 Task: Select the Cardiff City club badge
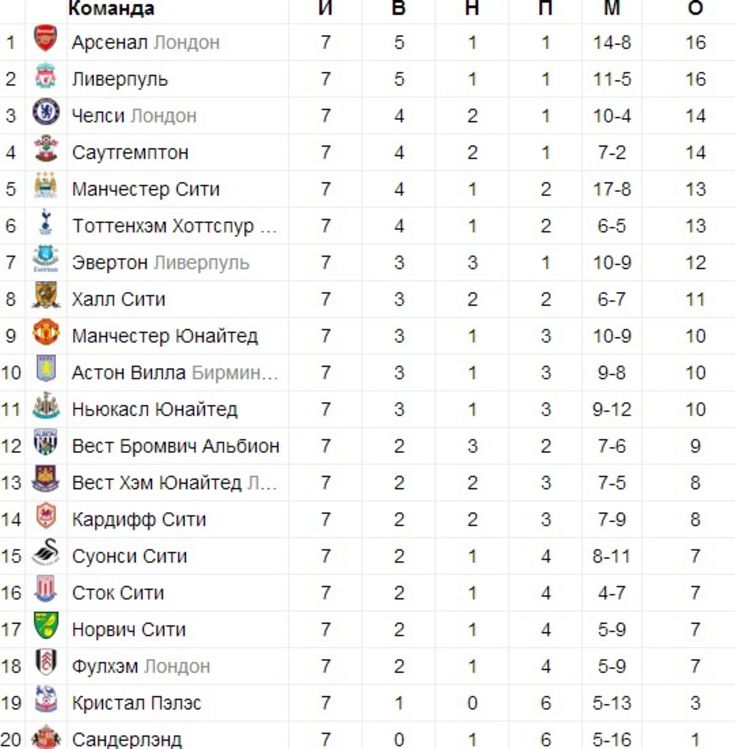46,515
